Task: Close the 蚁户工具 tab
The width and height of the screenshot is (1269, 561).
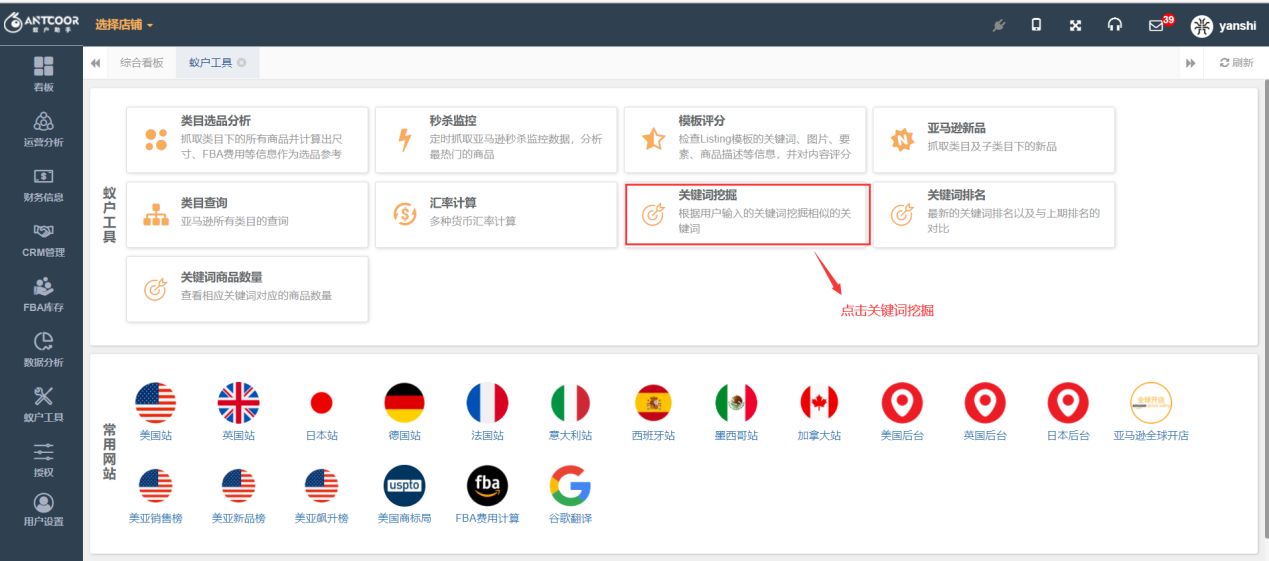Action: (x=242, y=62)
